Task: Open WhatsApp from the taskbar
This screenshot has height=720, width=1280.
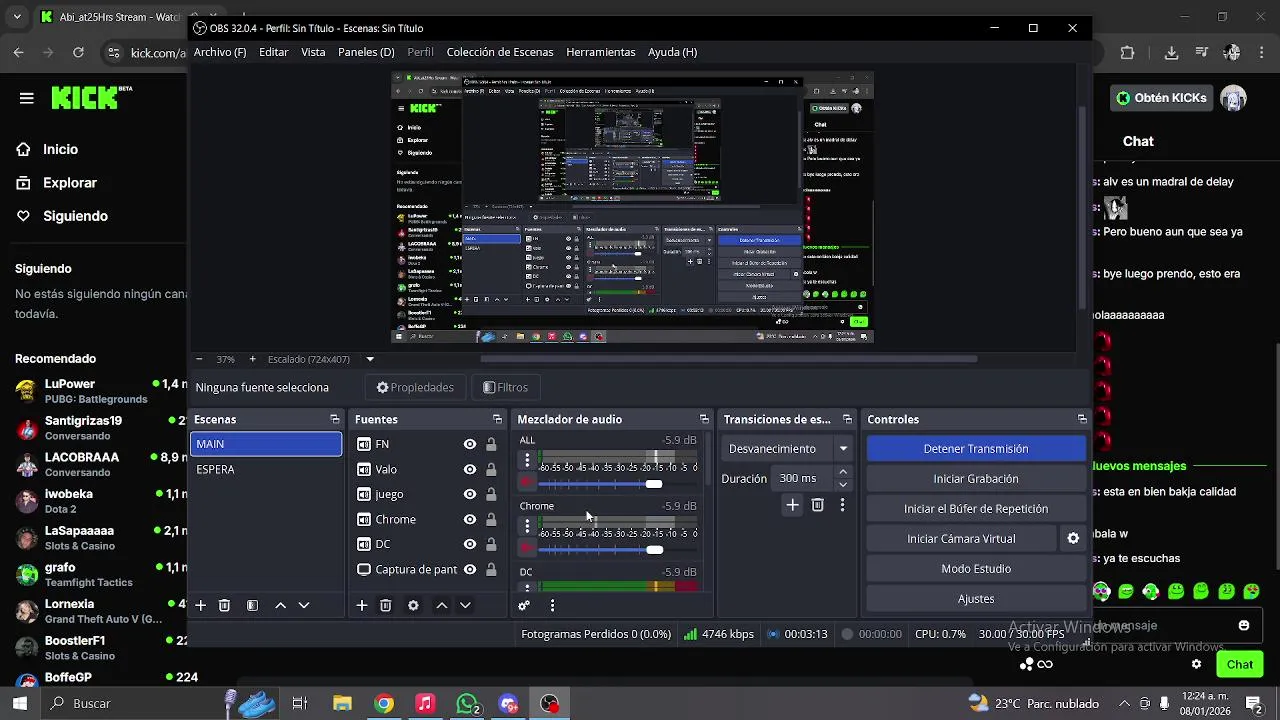Action: 467,703
